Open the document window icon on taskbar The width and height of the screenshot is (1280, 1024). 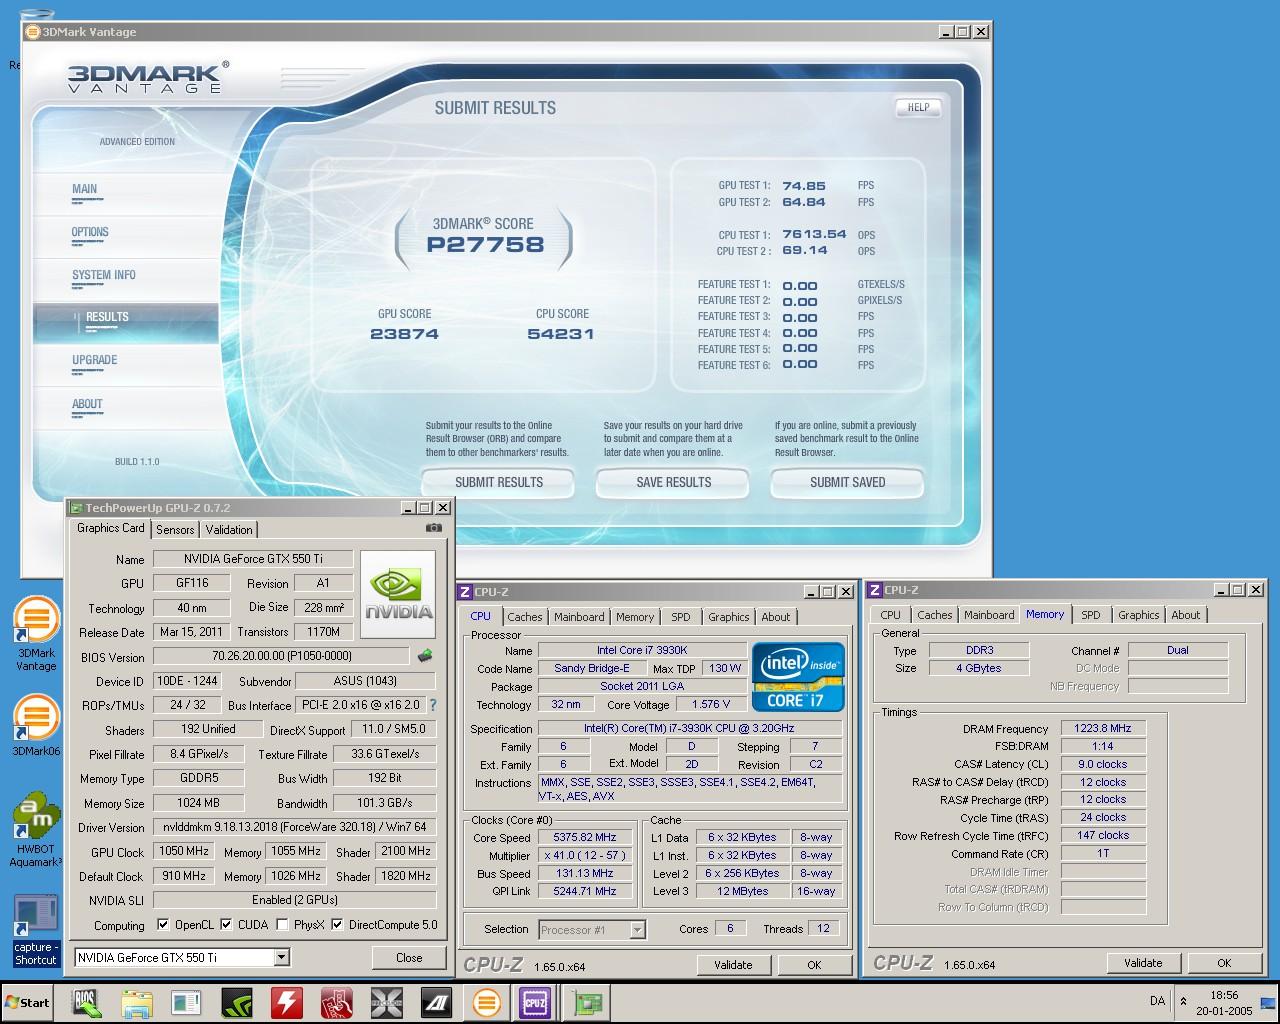click(x=187, y=1002)
